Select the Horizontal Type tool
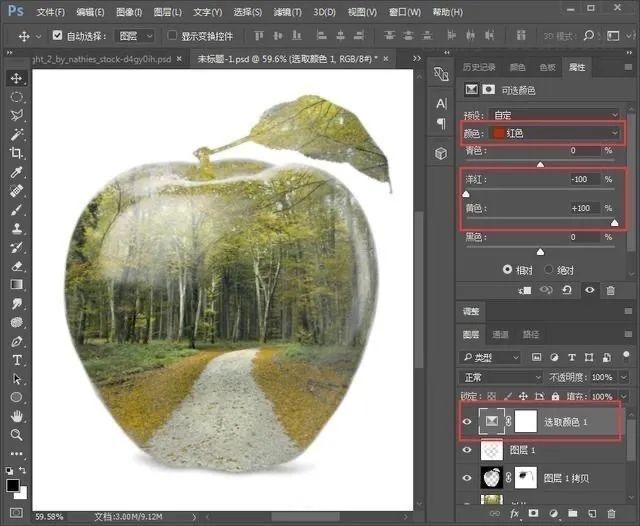 17,359
